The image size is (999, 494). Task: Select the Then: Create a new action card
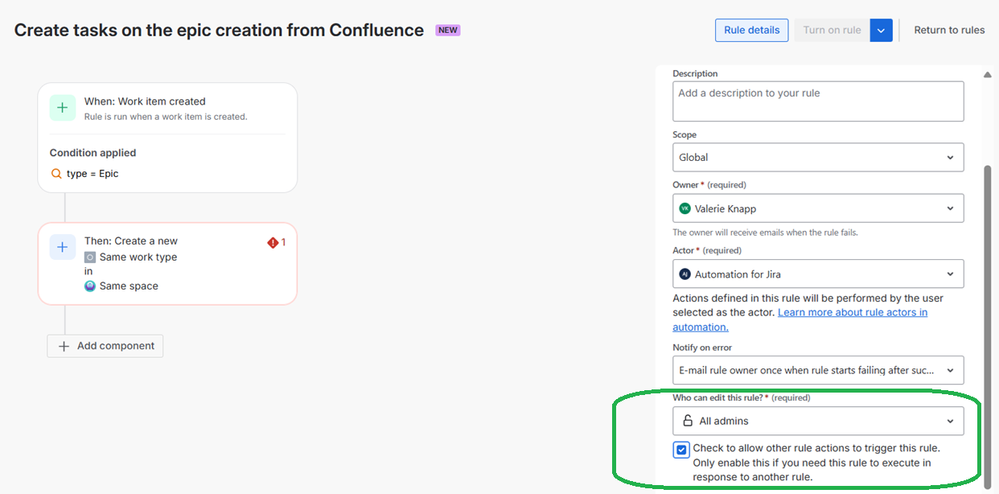point(168,263)
